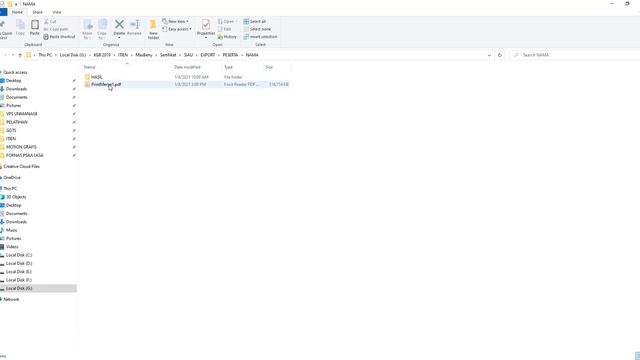Viewport: 640px width, 360px height.
Task: Open Network in the navigation pane
Action: coord(11,300)
